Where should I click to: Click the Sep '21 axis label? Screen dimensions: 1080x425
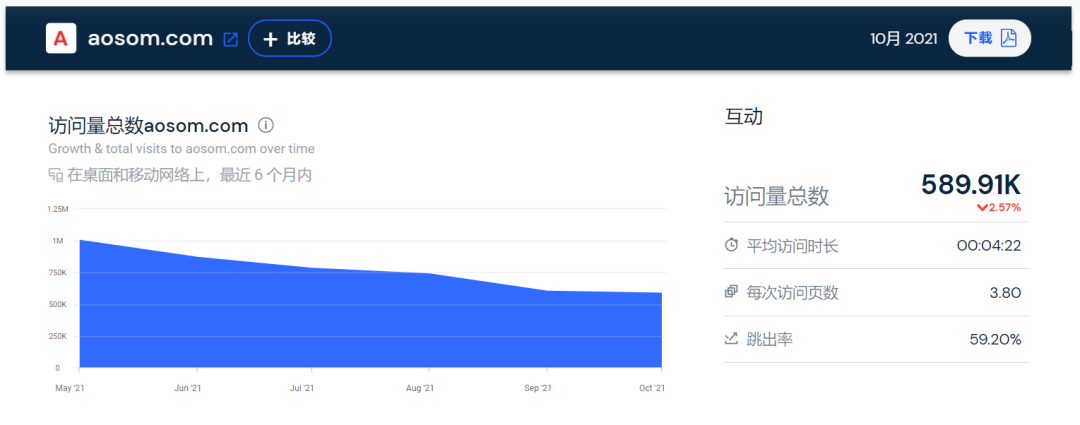click(x=538, y=388)
